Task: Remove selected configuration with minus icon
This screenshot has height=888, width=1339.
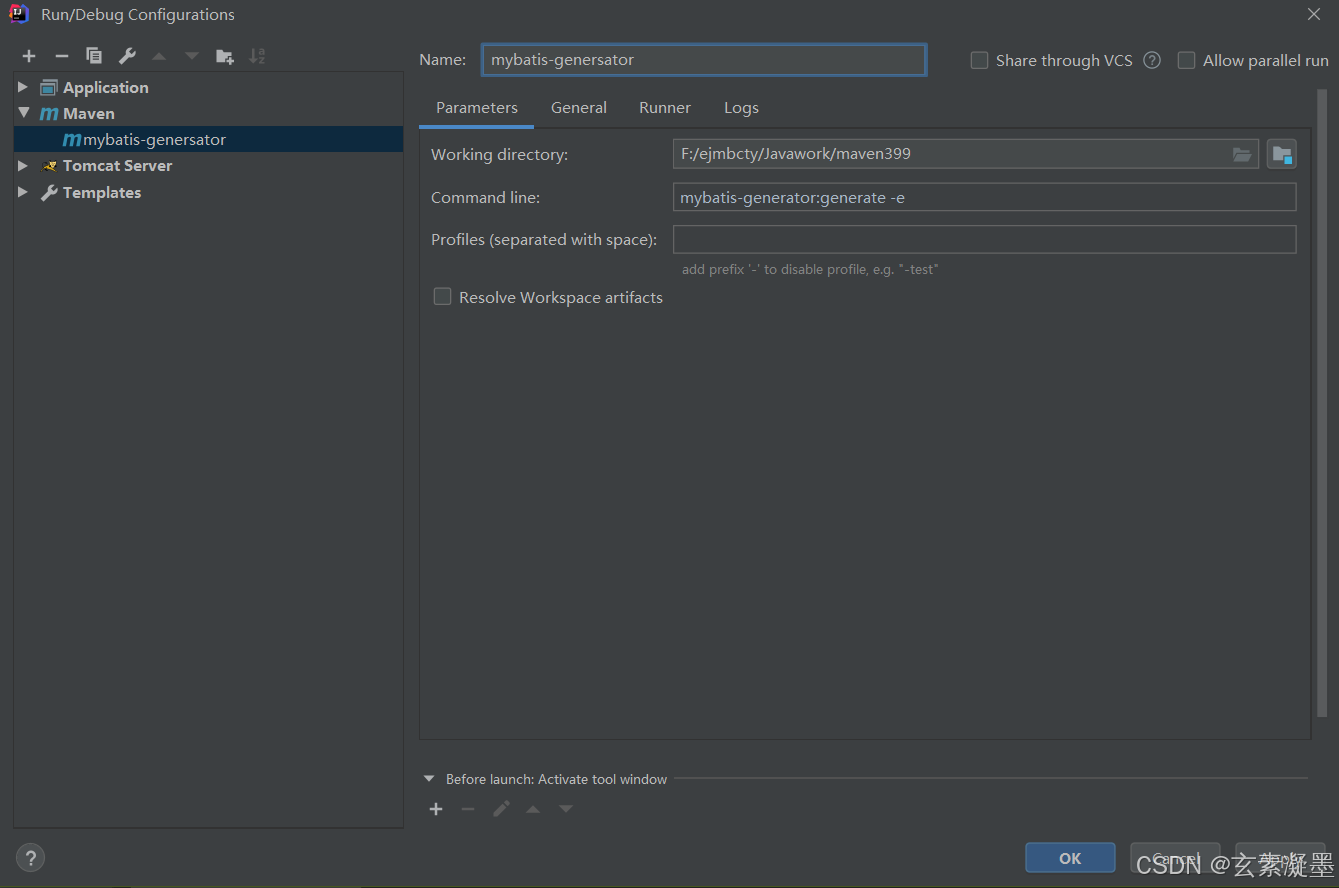Action: [x=61, y=56]
